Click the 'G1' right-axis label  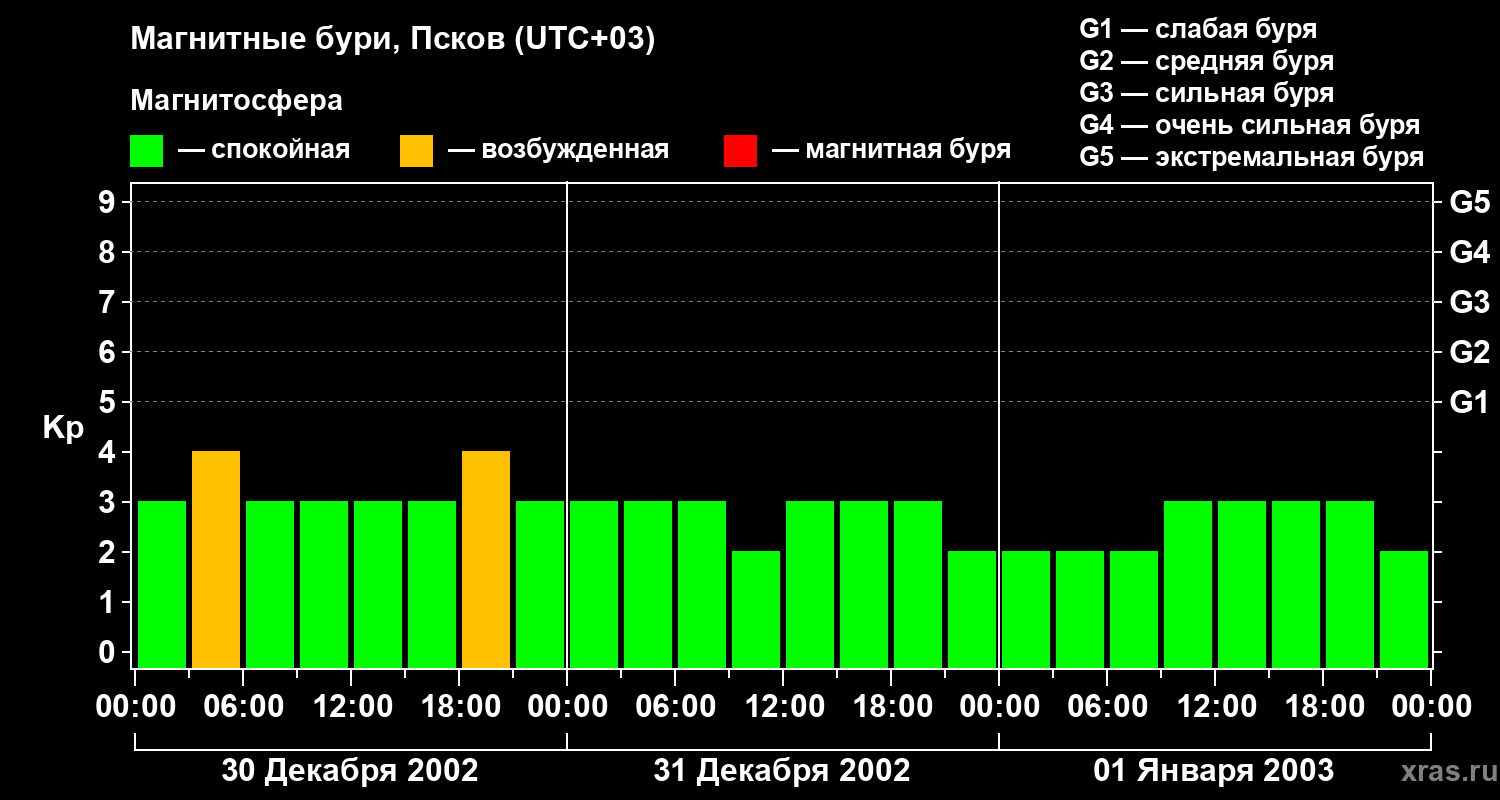click(1469, 403)
